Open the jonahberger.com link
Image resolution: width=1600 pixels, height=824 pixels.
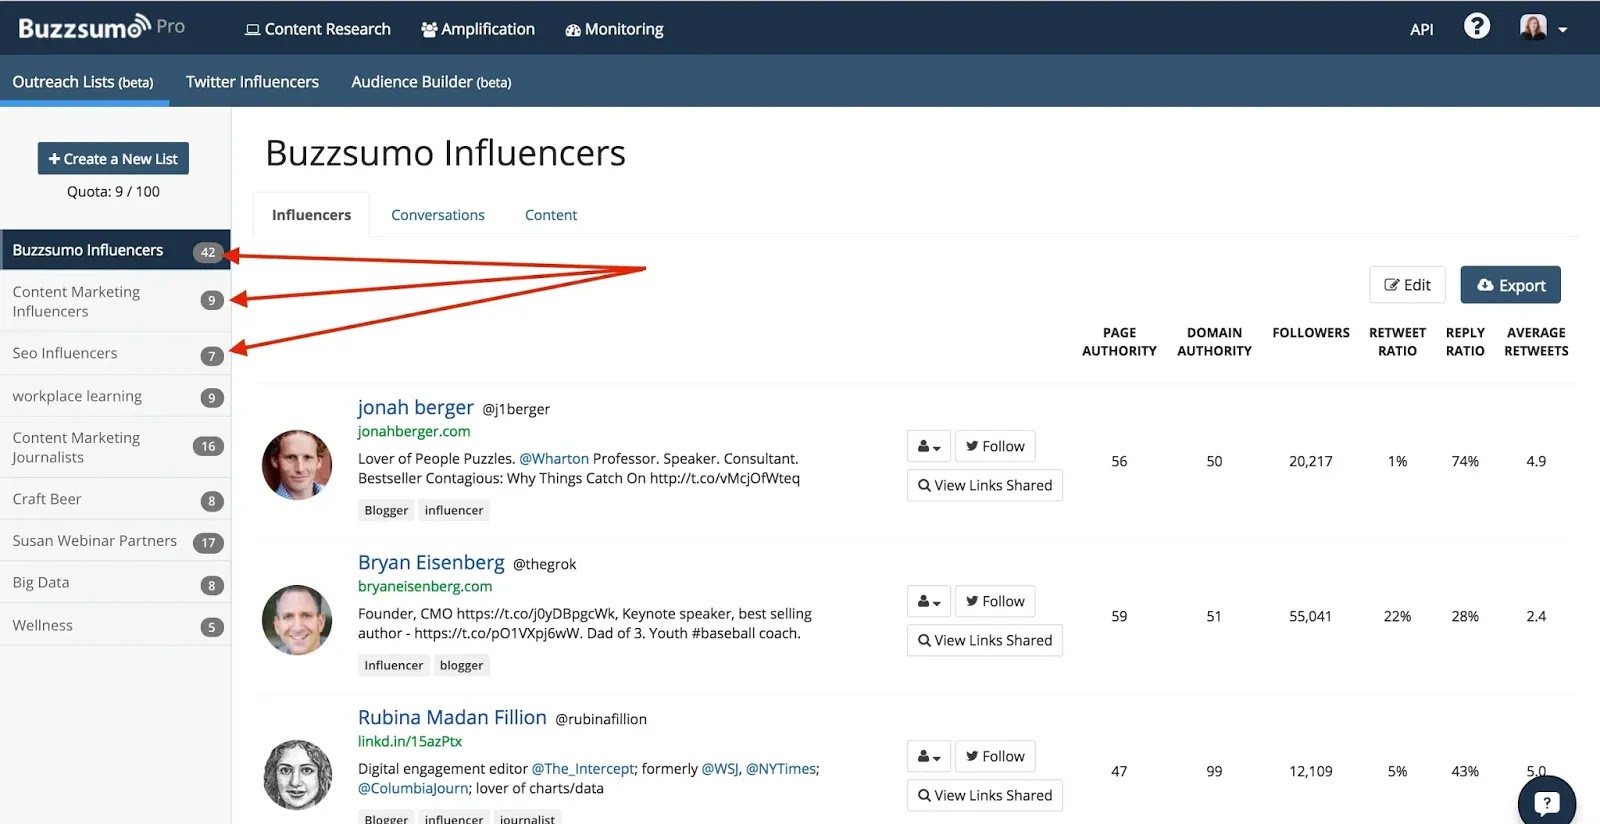414,431
